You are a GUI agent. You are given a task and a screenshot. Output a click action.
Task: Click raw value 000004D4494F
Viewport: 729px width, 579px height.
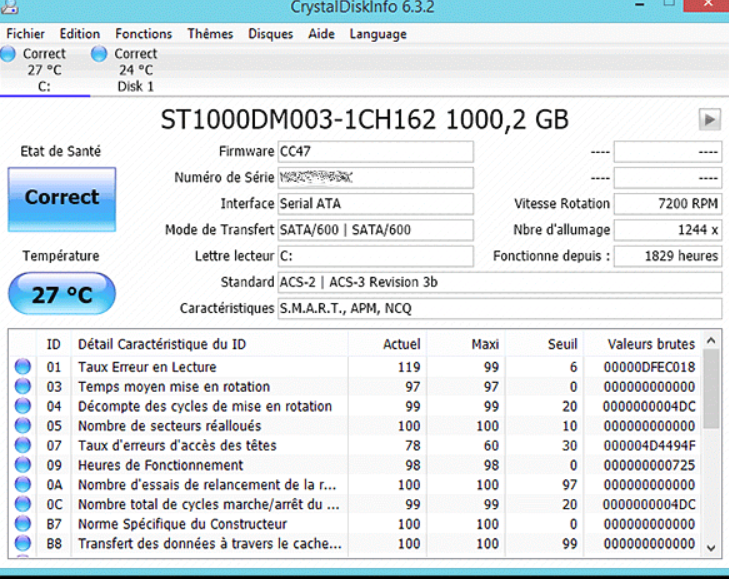(649, 446)
